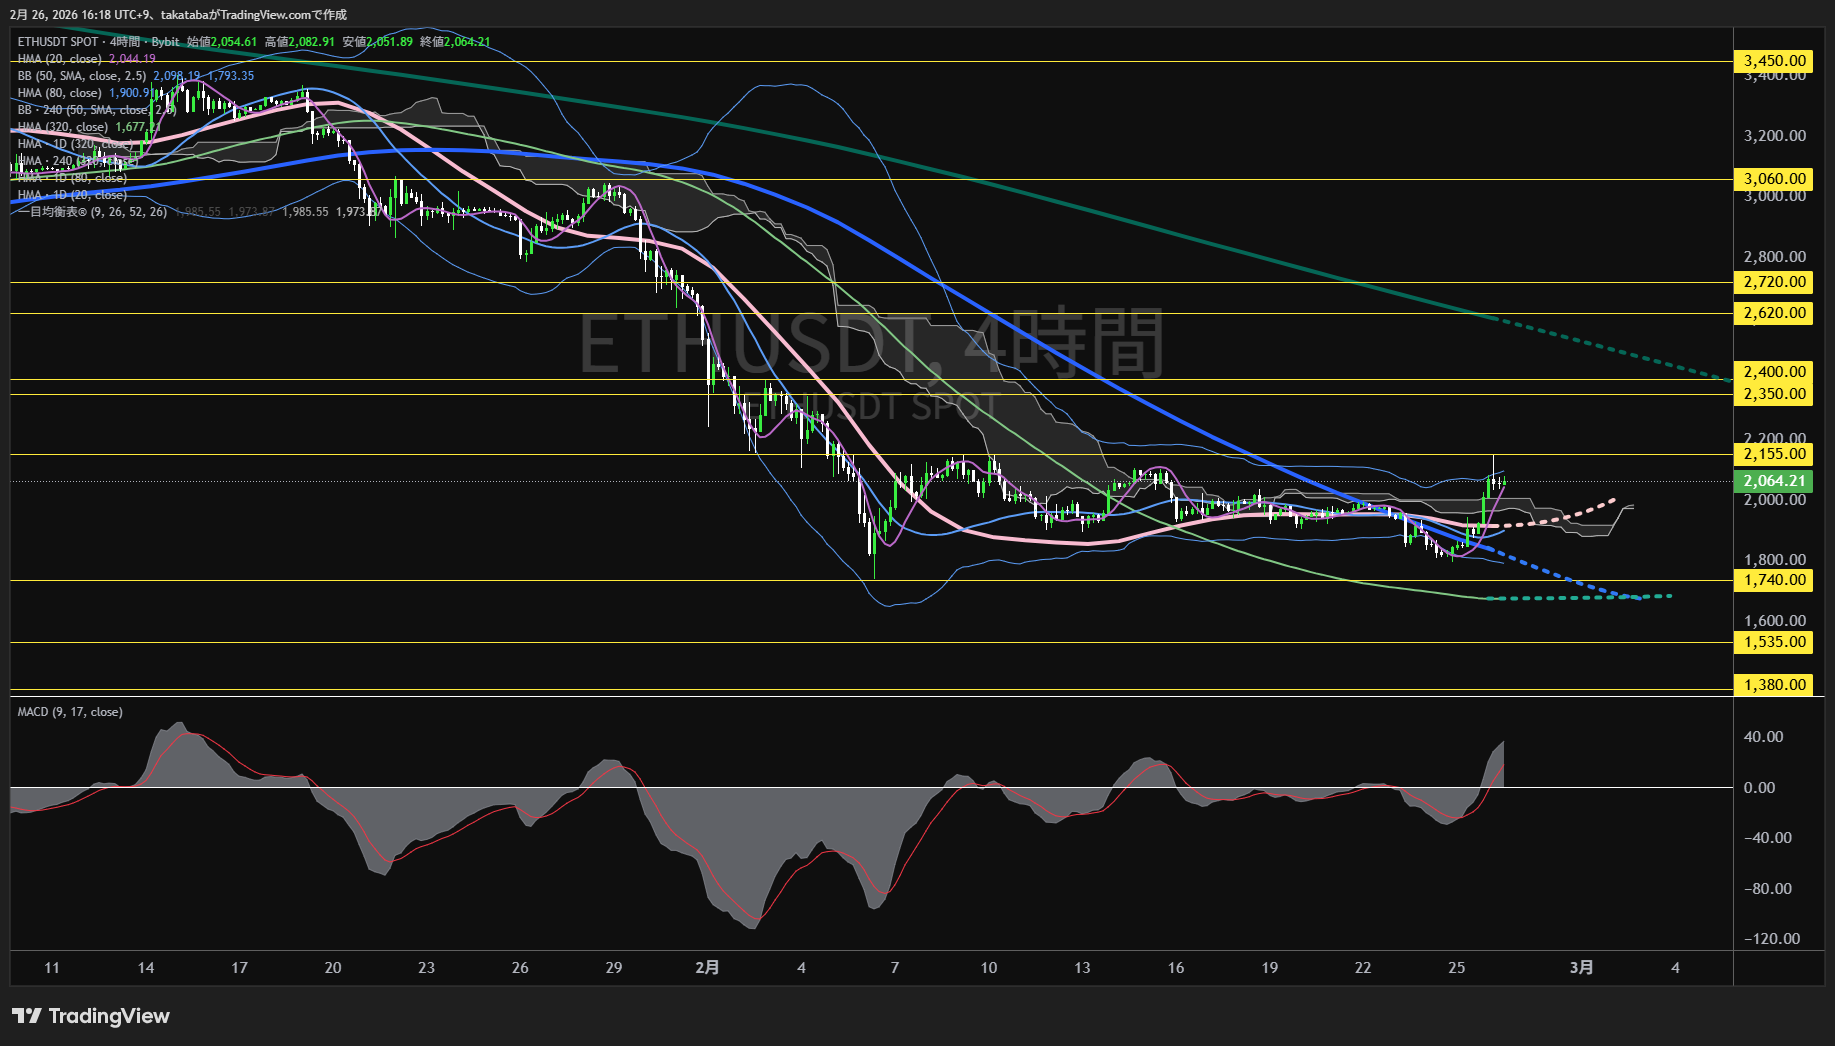Select the HMA (20, close) legend entry

point(60,59)
